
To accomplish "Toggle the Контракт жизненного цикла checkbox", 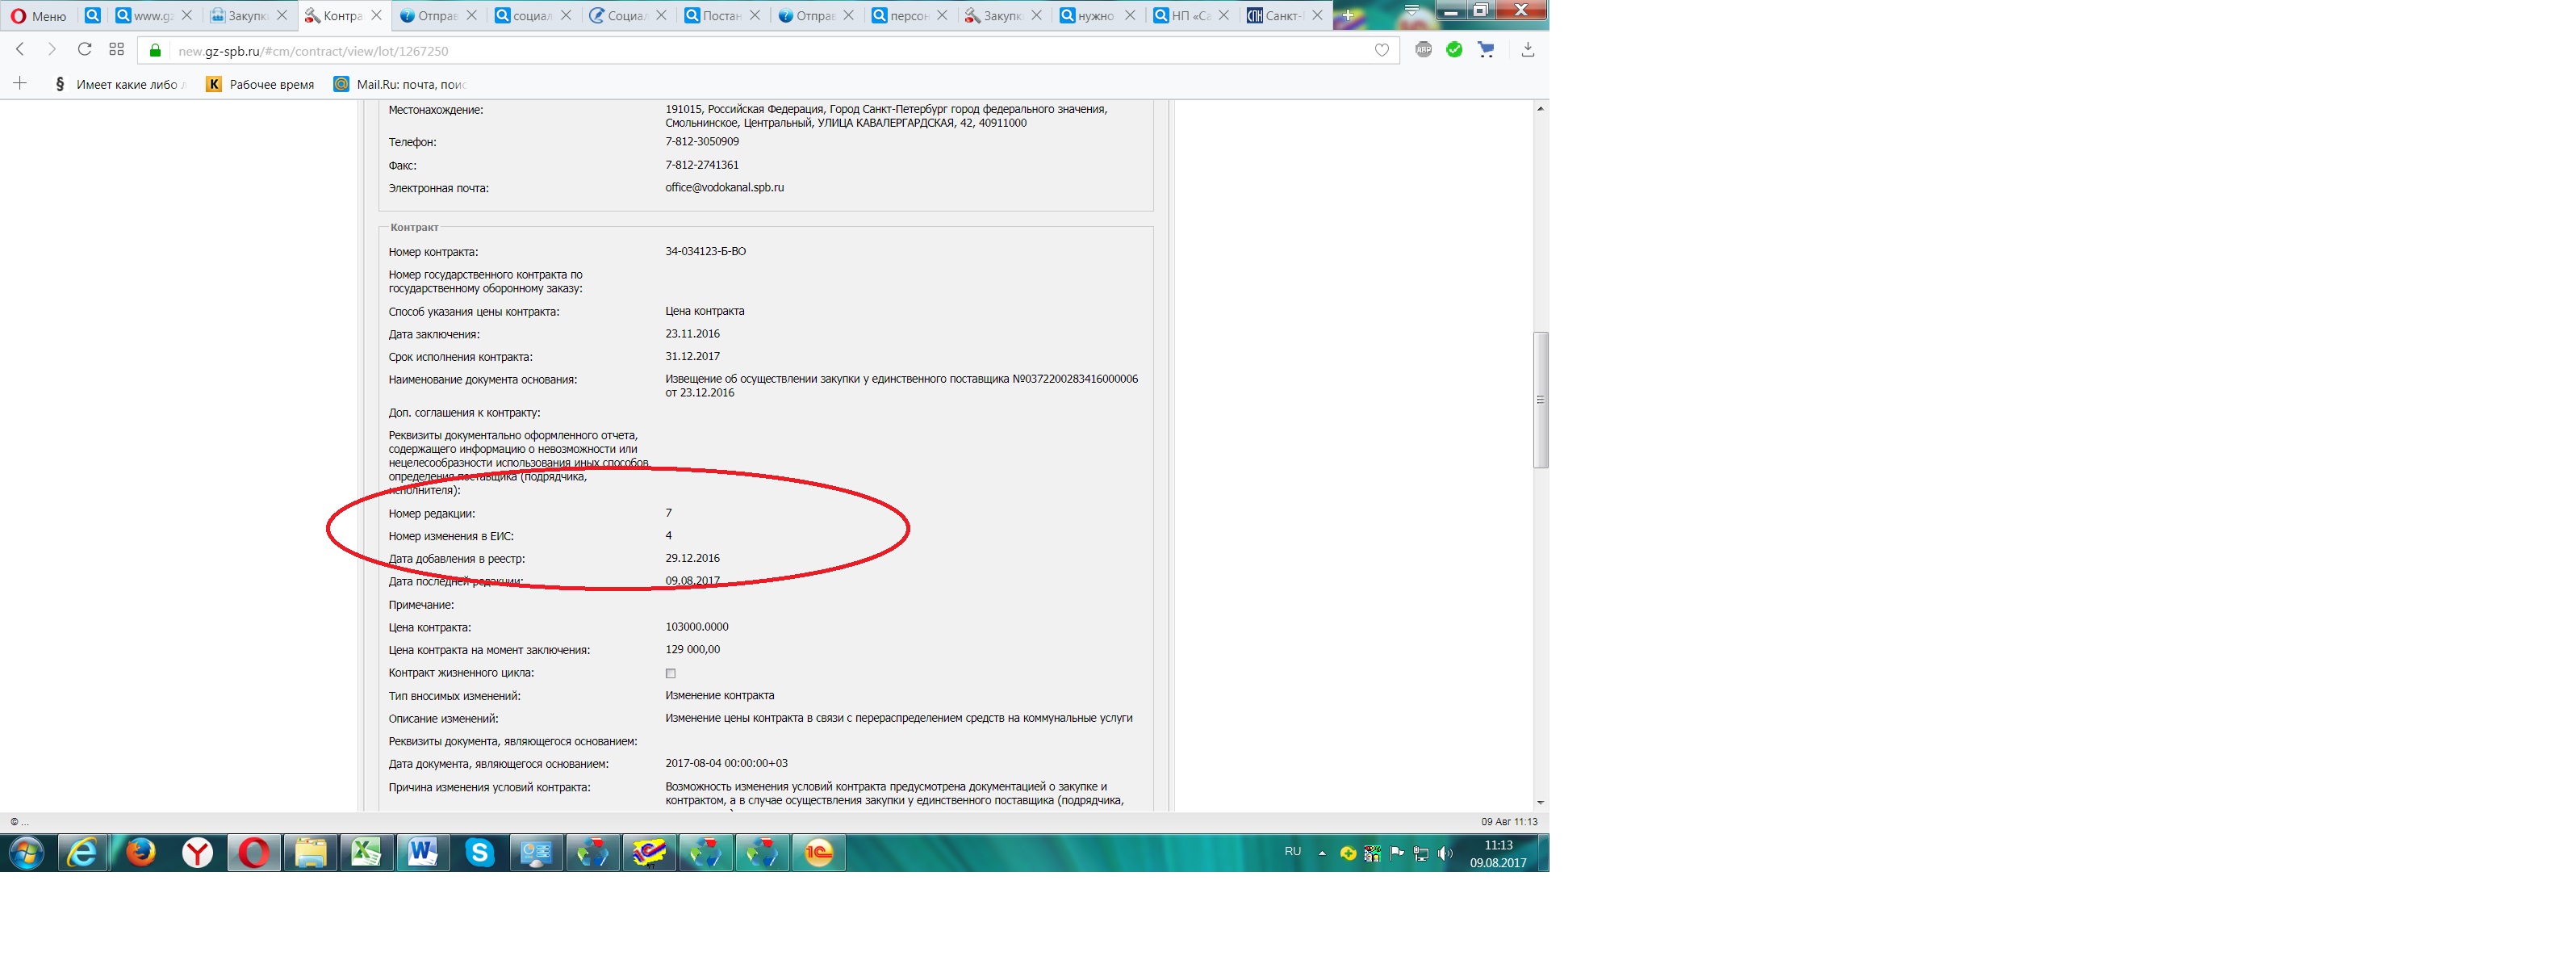I will click(671, 673).
